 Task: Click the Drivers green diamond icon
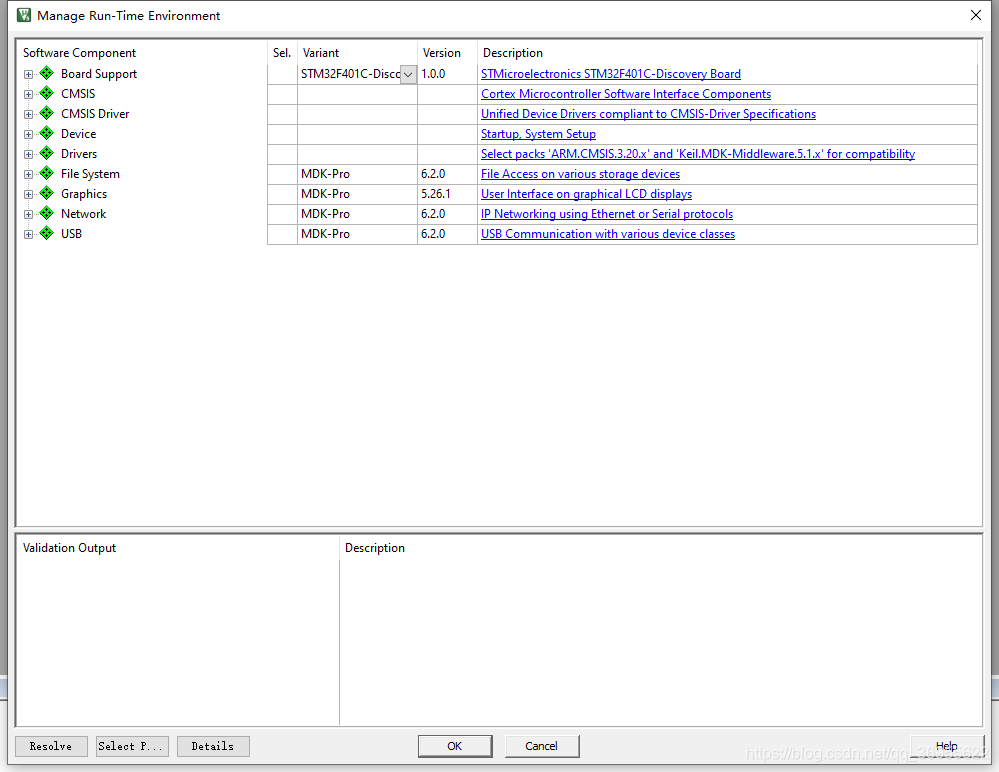47,154
